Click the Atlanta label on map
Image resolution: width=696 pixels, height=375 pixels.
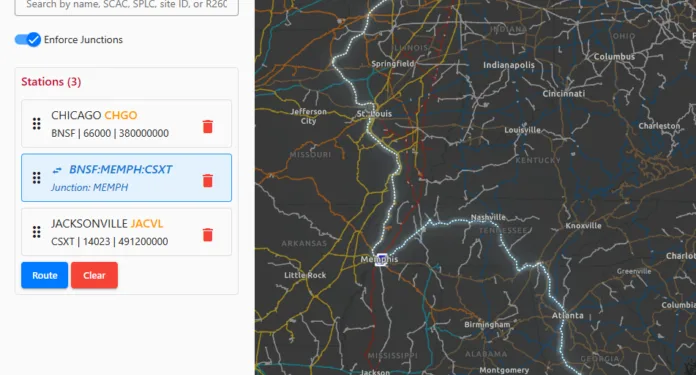tap(567, 316)
